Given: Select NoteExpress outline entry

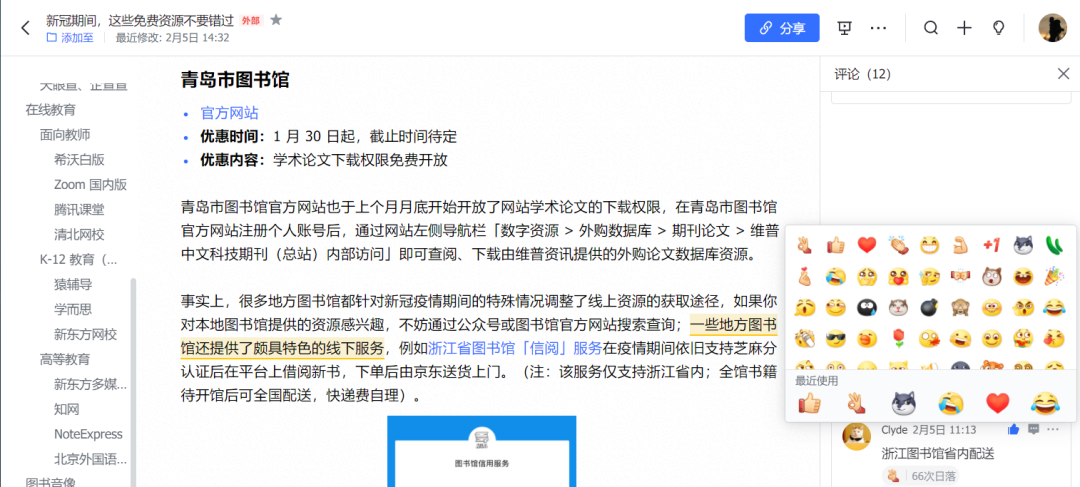Looking at the screenshot, I should (x=88, y=434).
